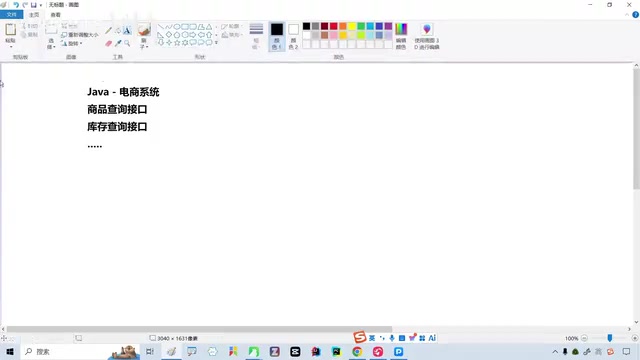Viewport: 640px width, 360px height.
Task: Activate Color 2 white swatch button
Action: point(293,36)
